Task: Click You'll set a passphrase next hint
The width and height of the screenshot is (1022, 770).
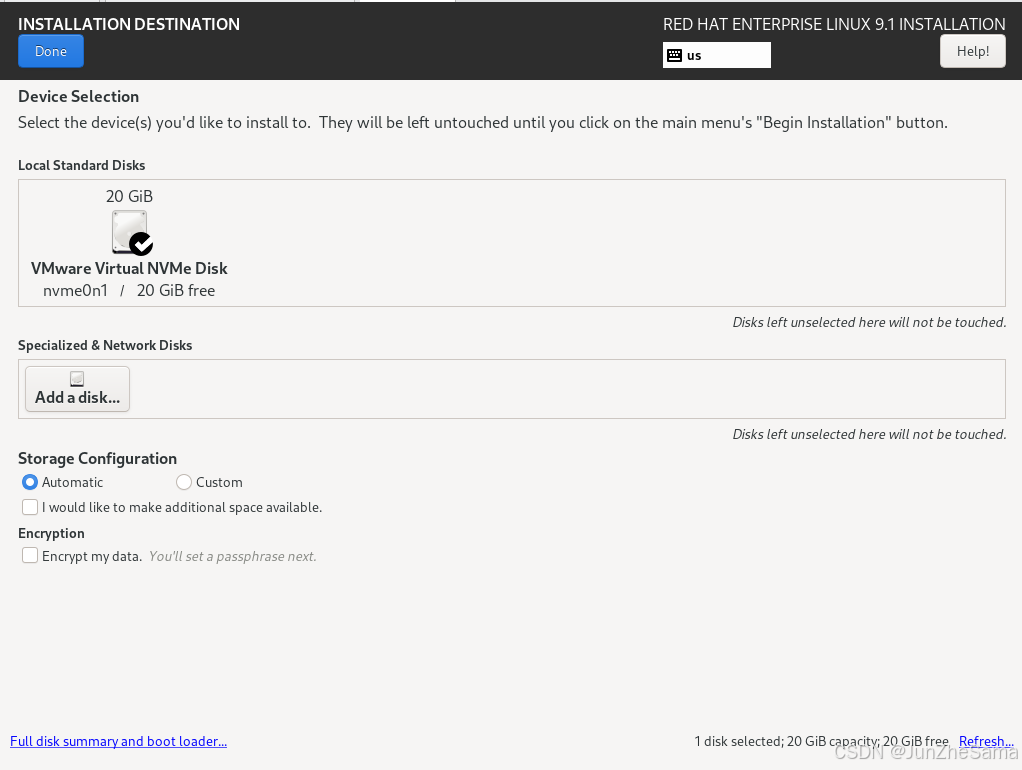Action: point(233,556)
